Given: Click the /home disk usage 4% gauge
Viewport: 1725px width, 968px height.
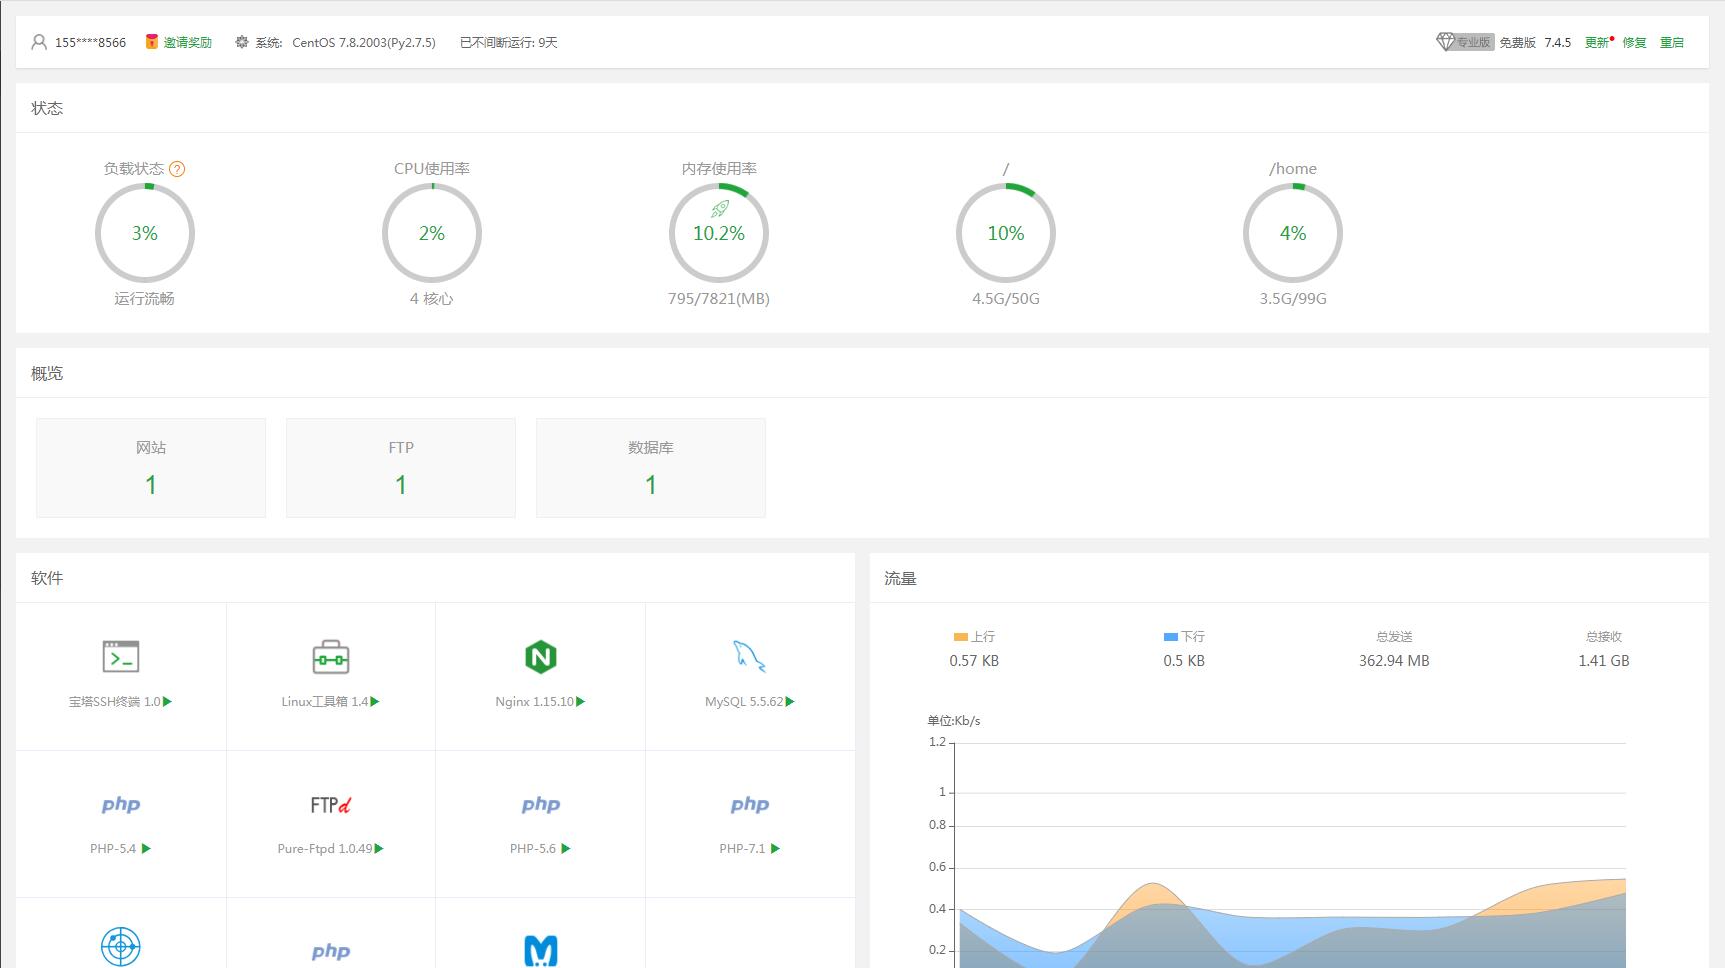Looking at the screenshot, I should click(x=1293, y=233).
